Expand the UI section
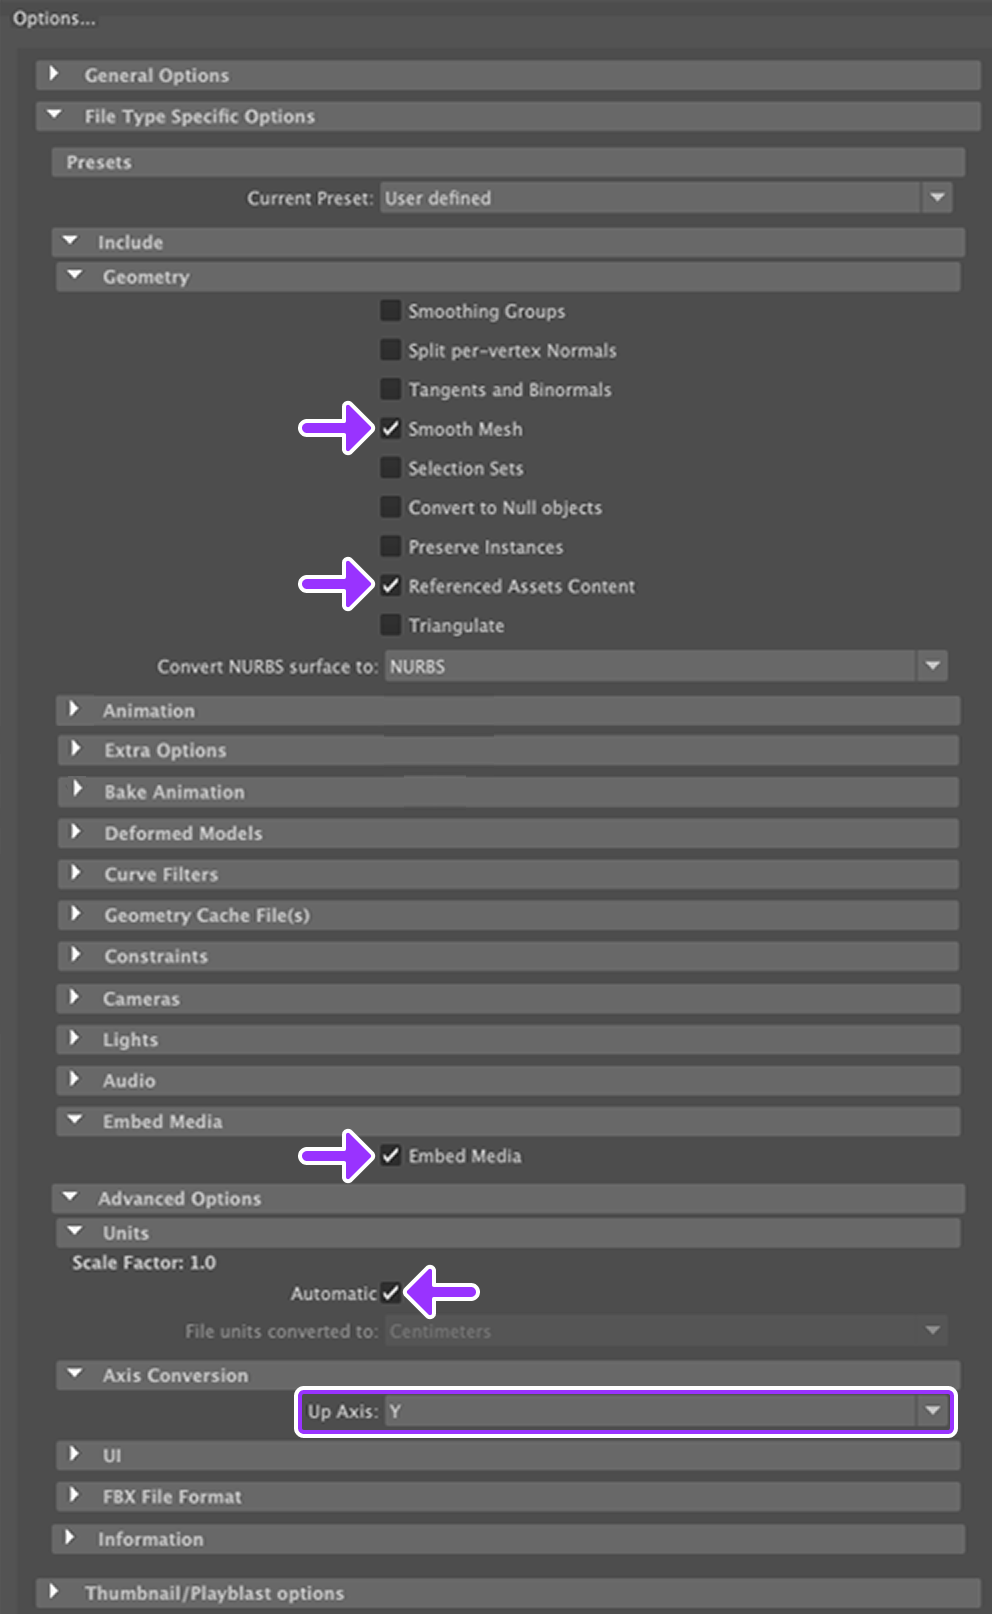Viewport: 992px width, 1614px height. pos(508,1455)
